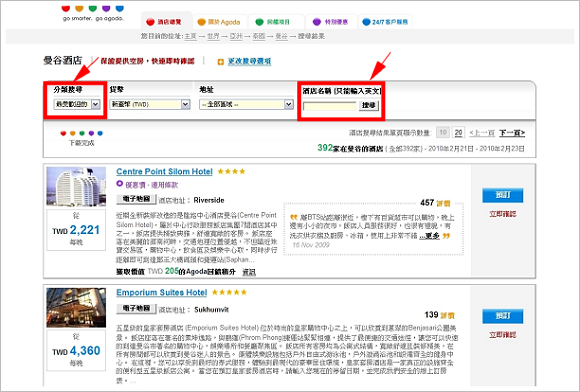Viewport: 580px width, 392px height.
Task: Click the 主頁 breadcrumb link
Action: point(190,36)
